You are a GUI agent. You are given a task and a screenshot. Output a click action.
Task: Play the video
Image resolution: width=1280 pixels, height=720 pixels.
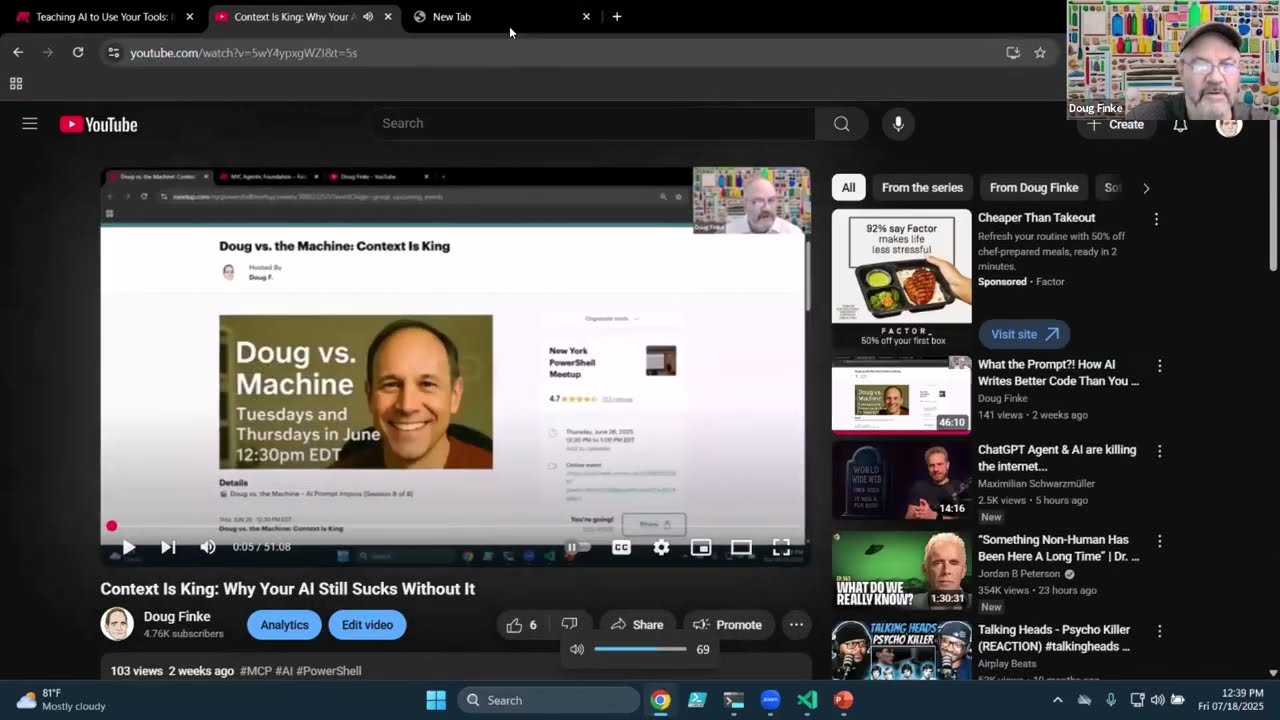[128, 547]
